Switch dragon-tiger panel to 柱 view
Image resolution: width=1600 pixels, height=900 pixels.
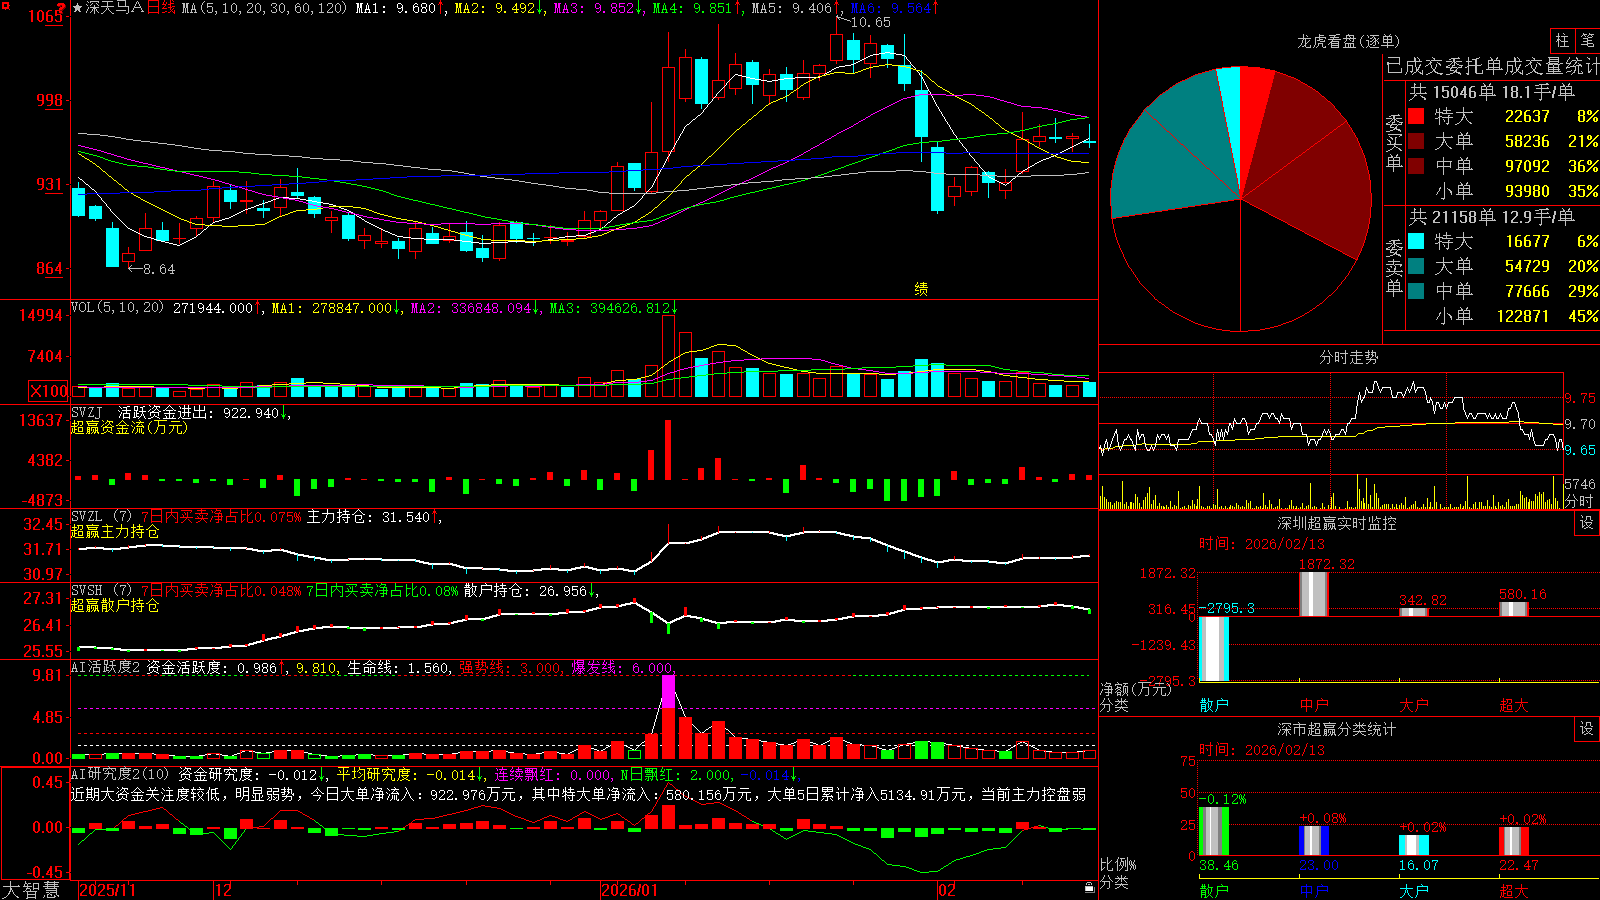(x=1562, y=41)
